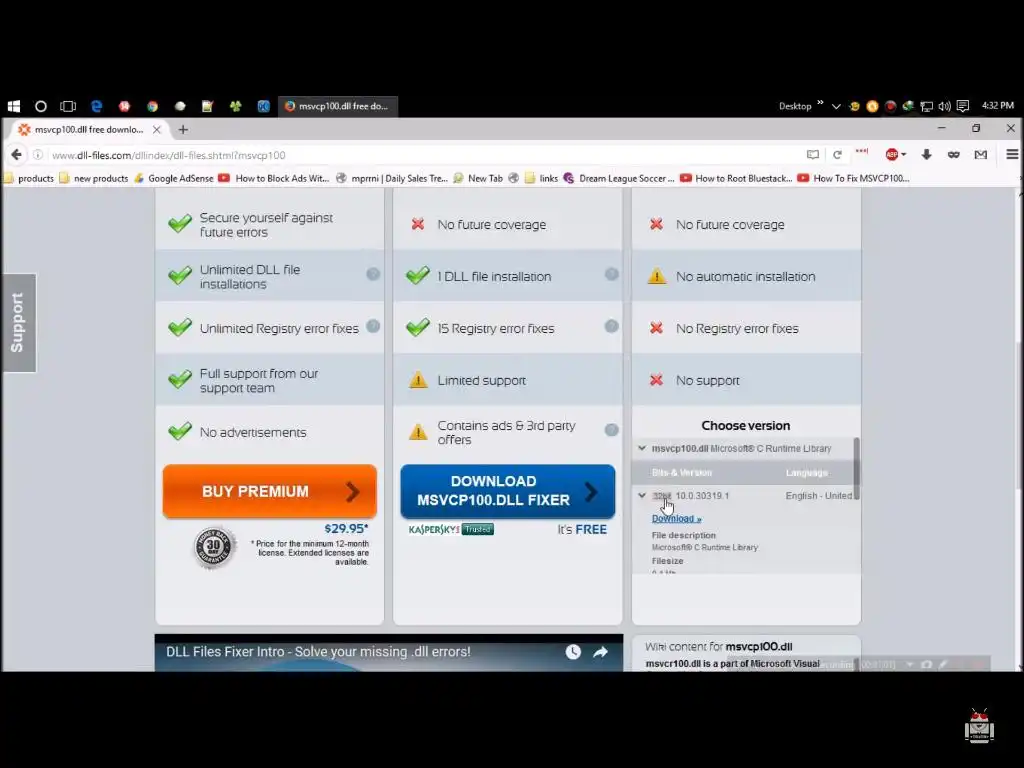Open the 'links' bookmark folder
This screenshot has width=1024, height=768.
click(541, 178)
